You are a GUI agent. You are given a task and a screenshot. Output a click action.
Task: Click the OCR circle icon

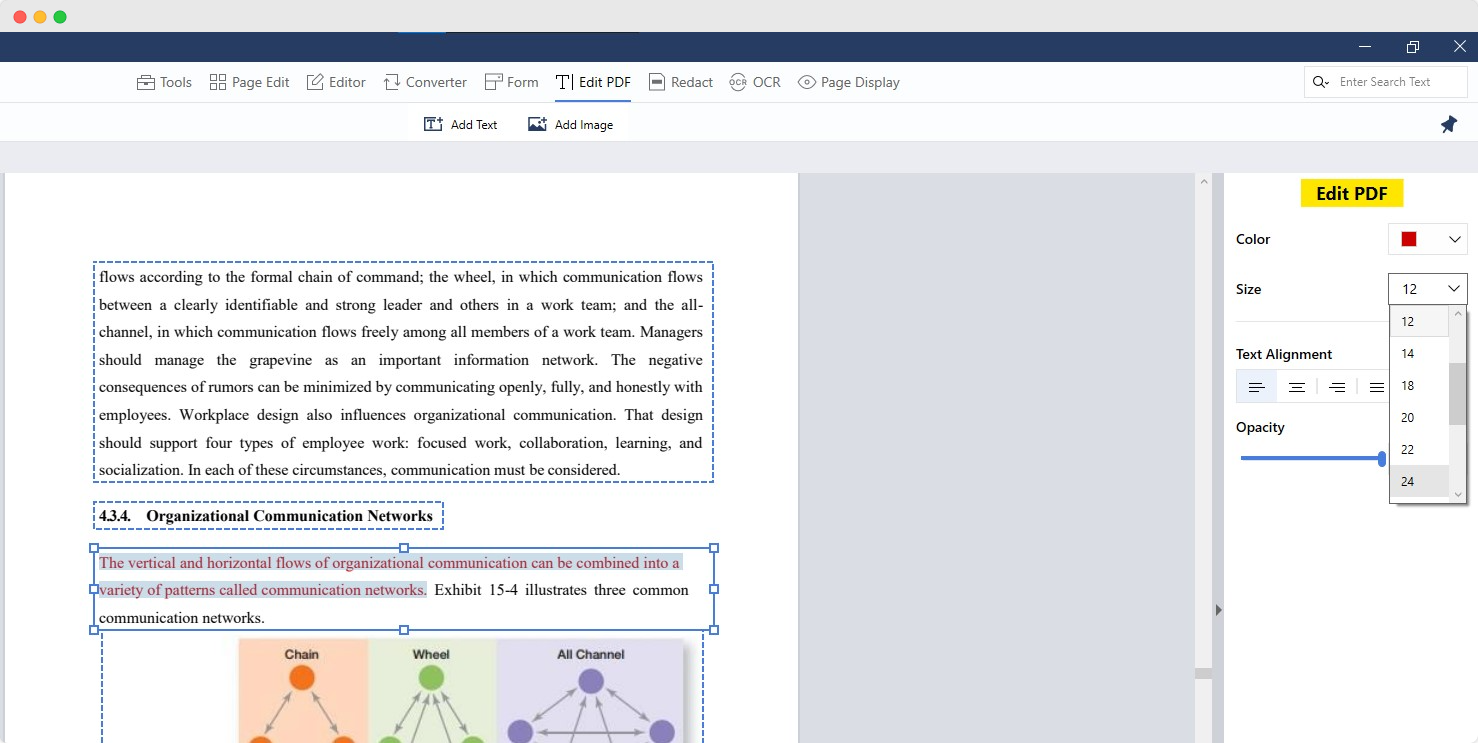coord(738,82)
